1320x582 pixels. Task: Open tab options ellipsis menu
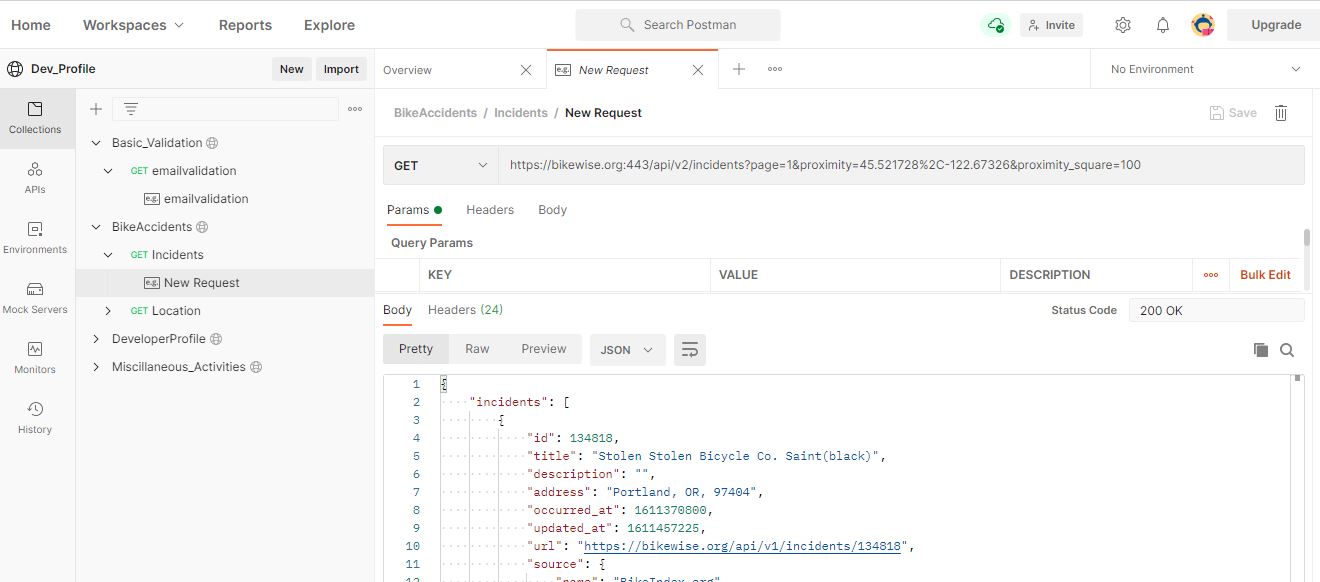point(775,69)
